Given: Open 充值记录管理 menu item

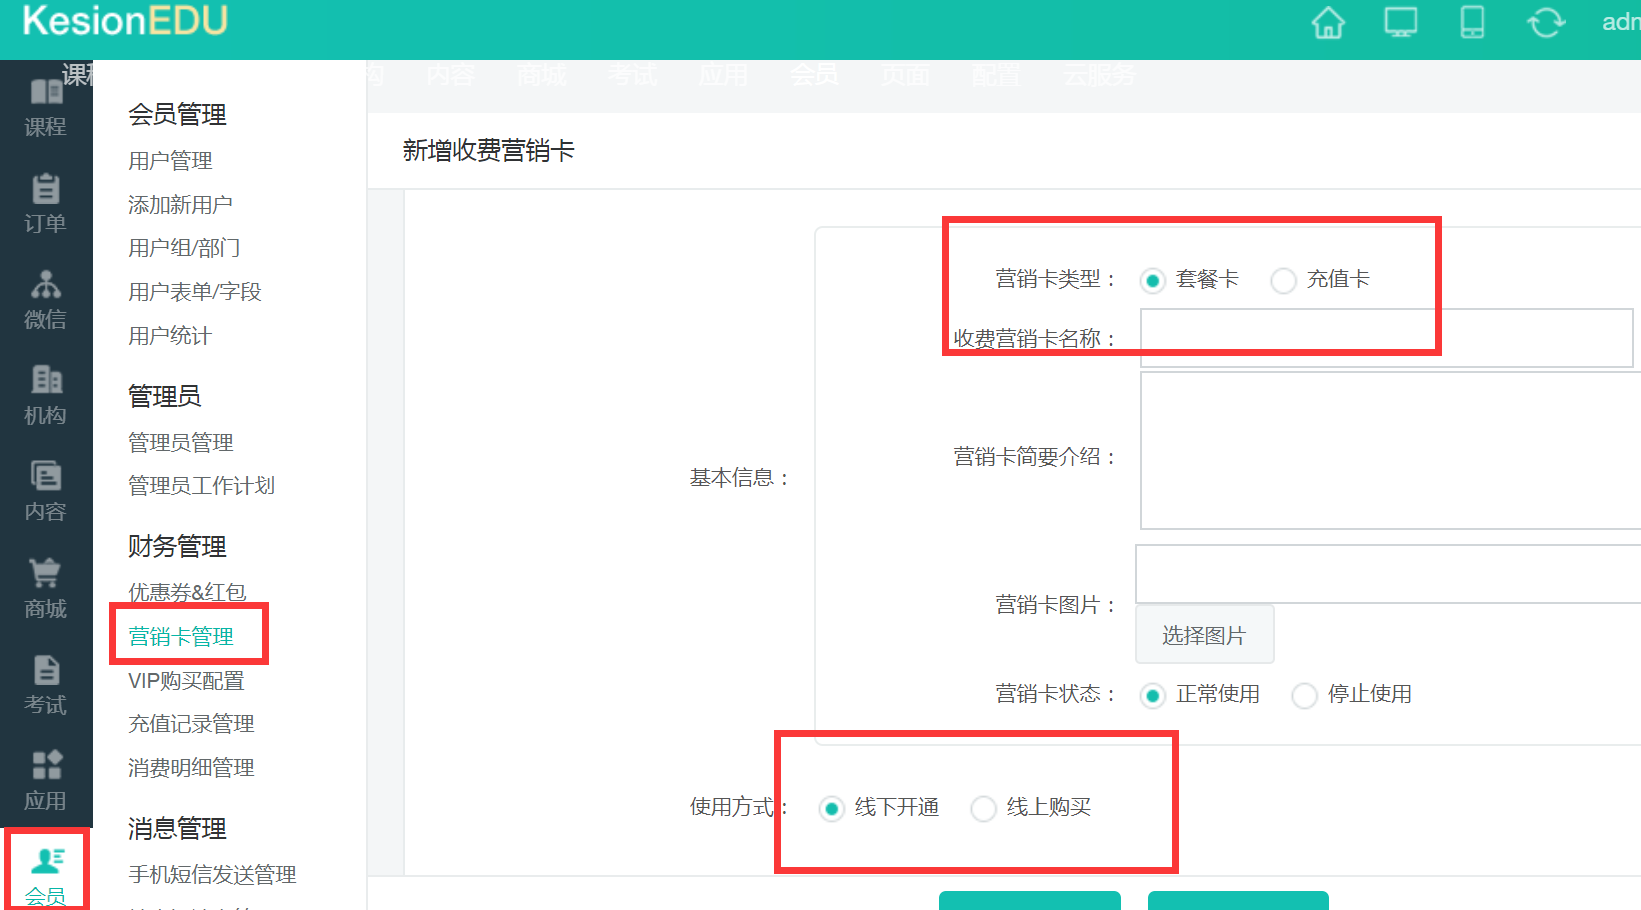Looking at the screenshot, I should coord(191,724).
